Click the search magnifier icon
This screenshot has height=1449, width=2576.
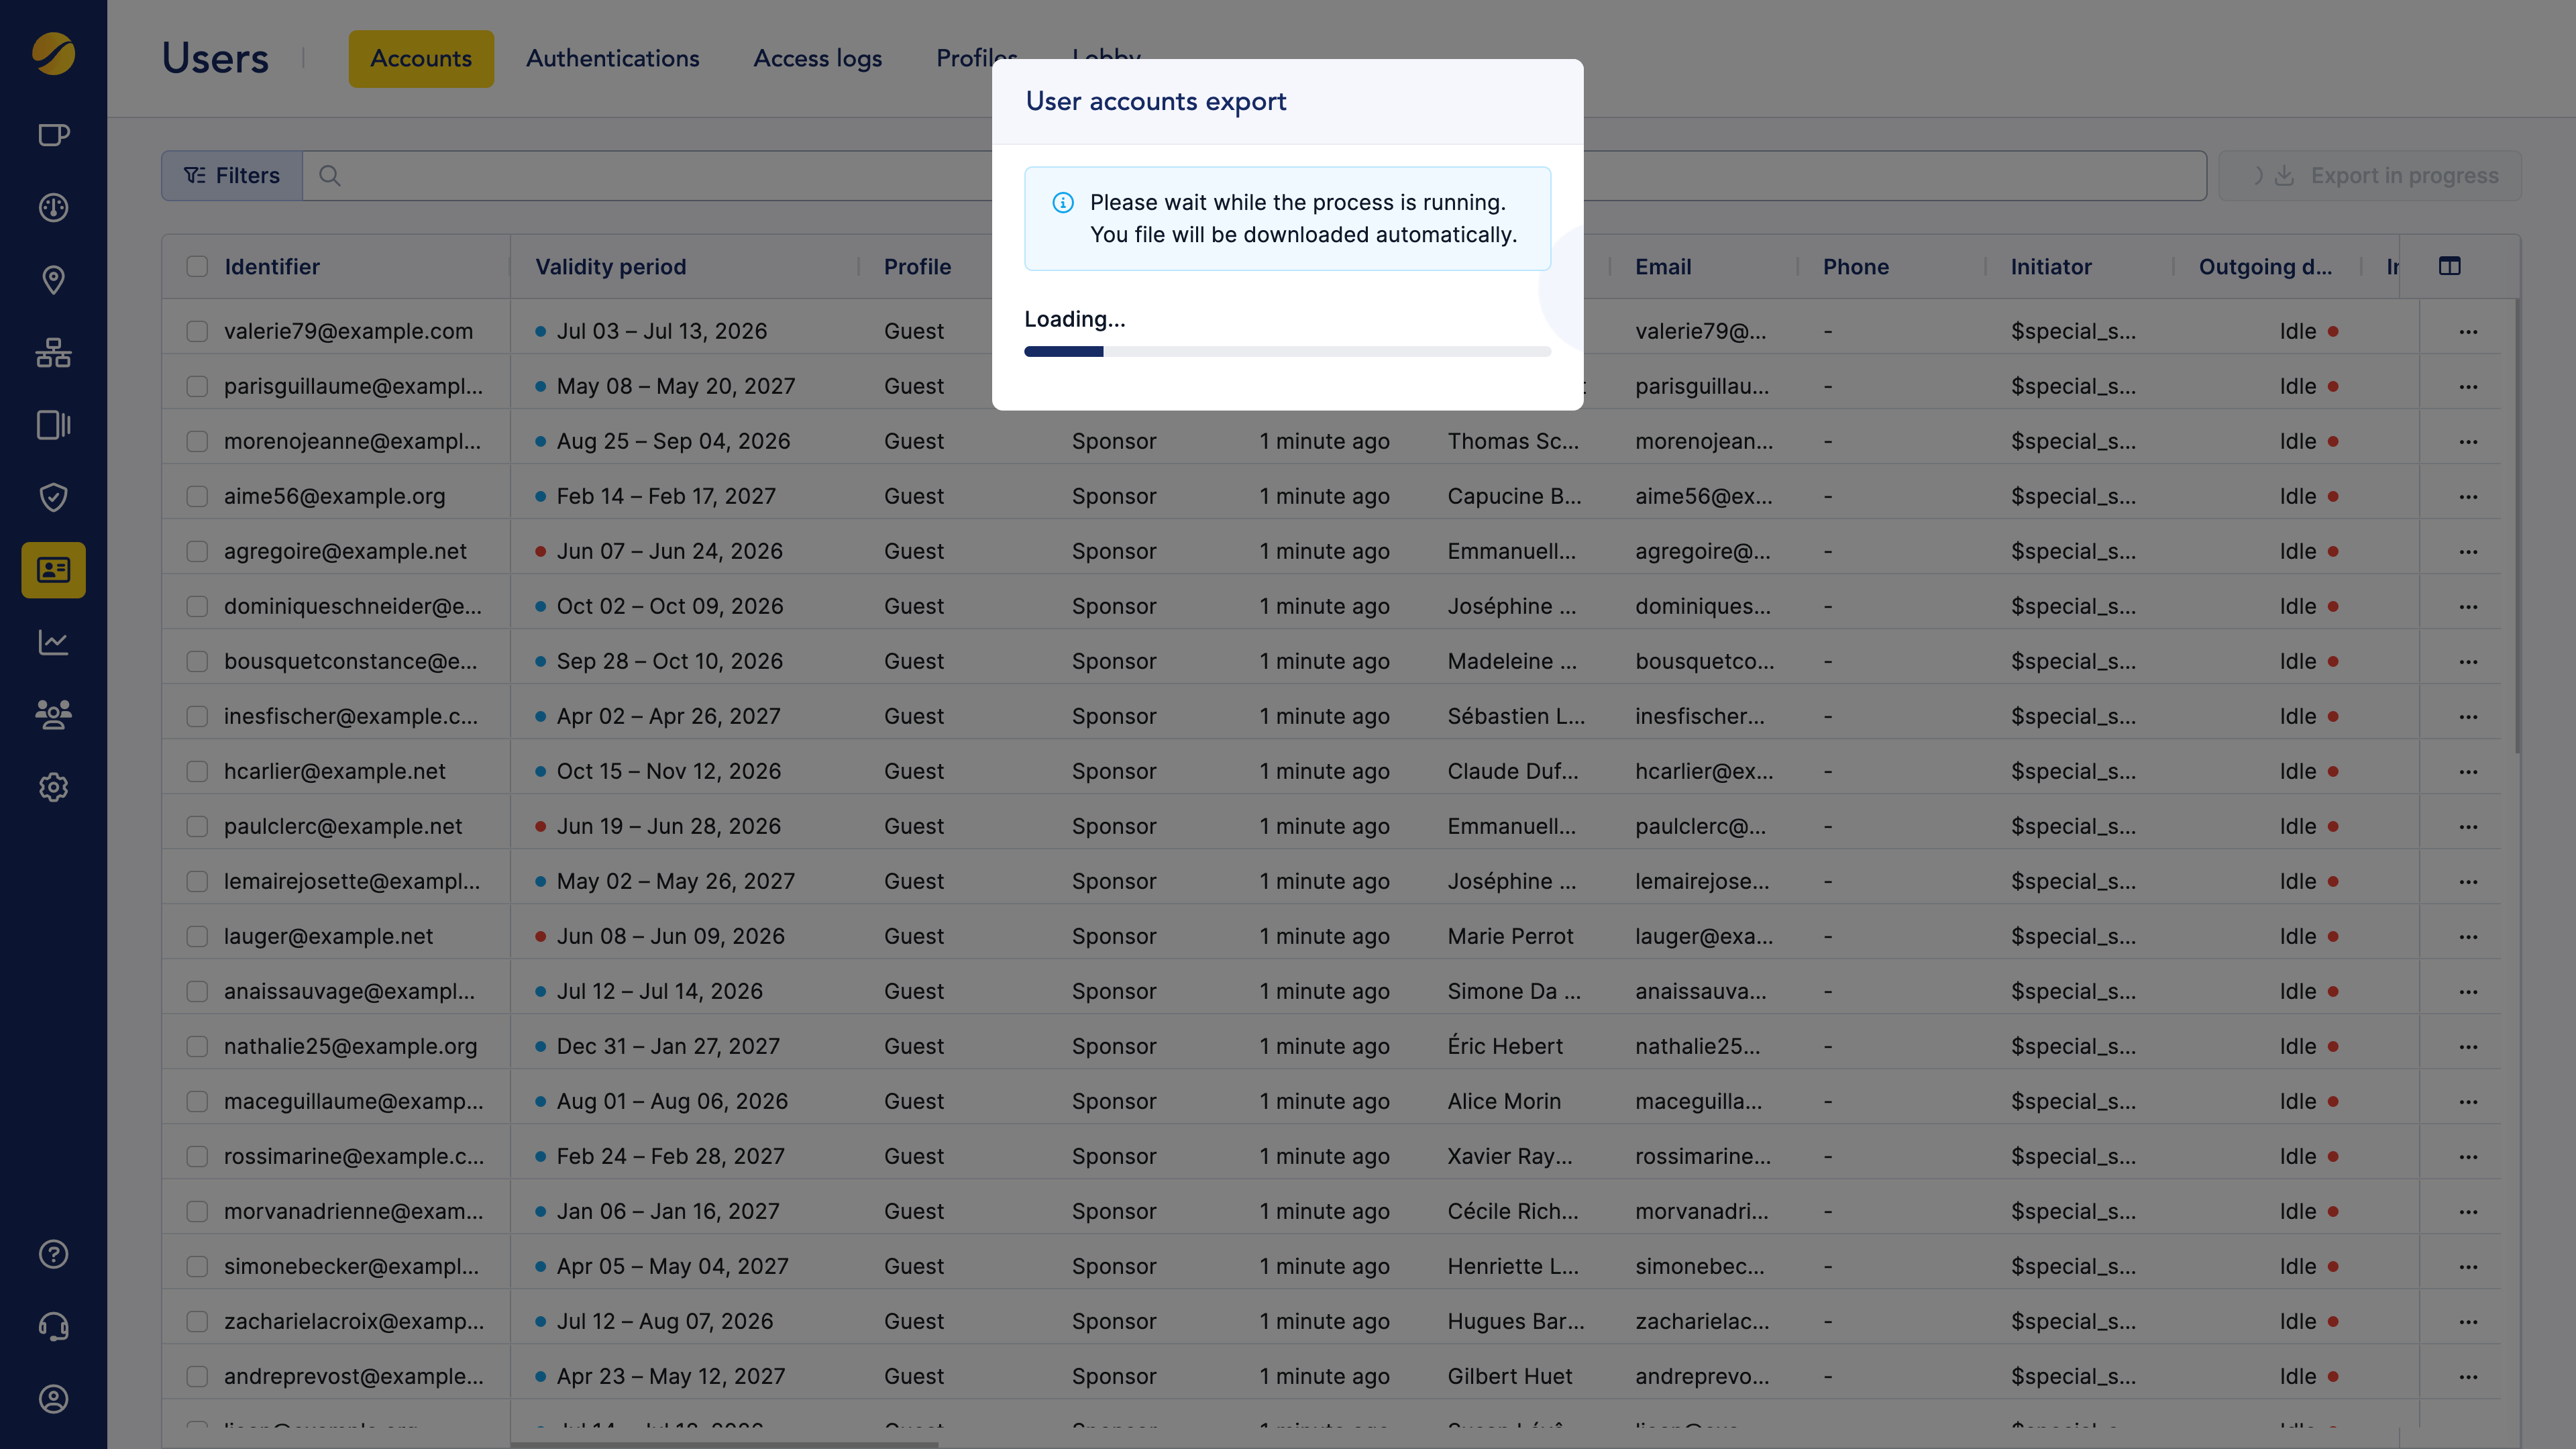pos(330,176)
